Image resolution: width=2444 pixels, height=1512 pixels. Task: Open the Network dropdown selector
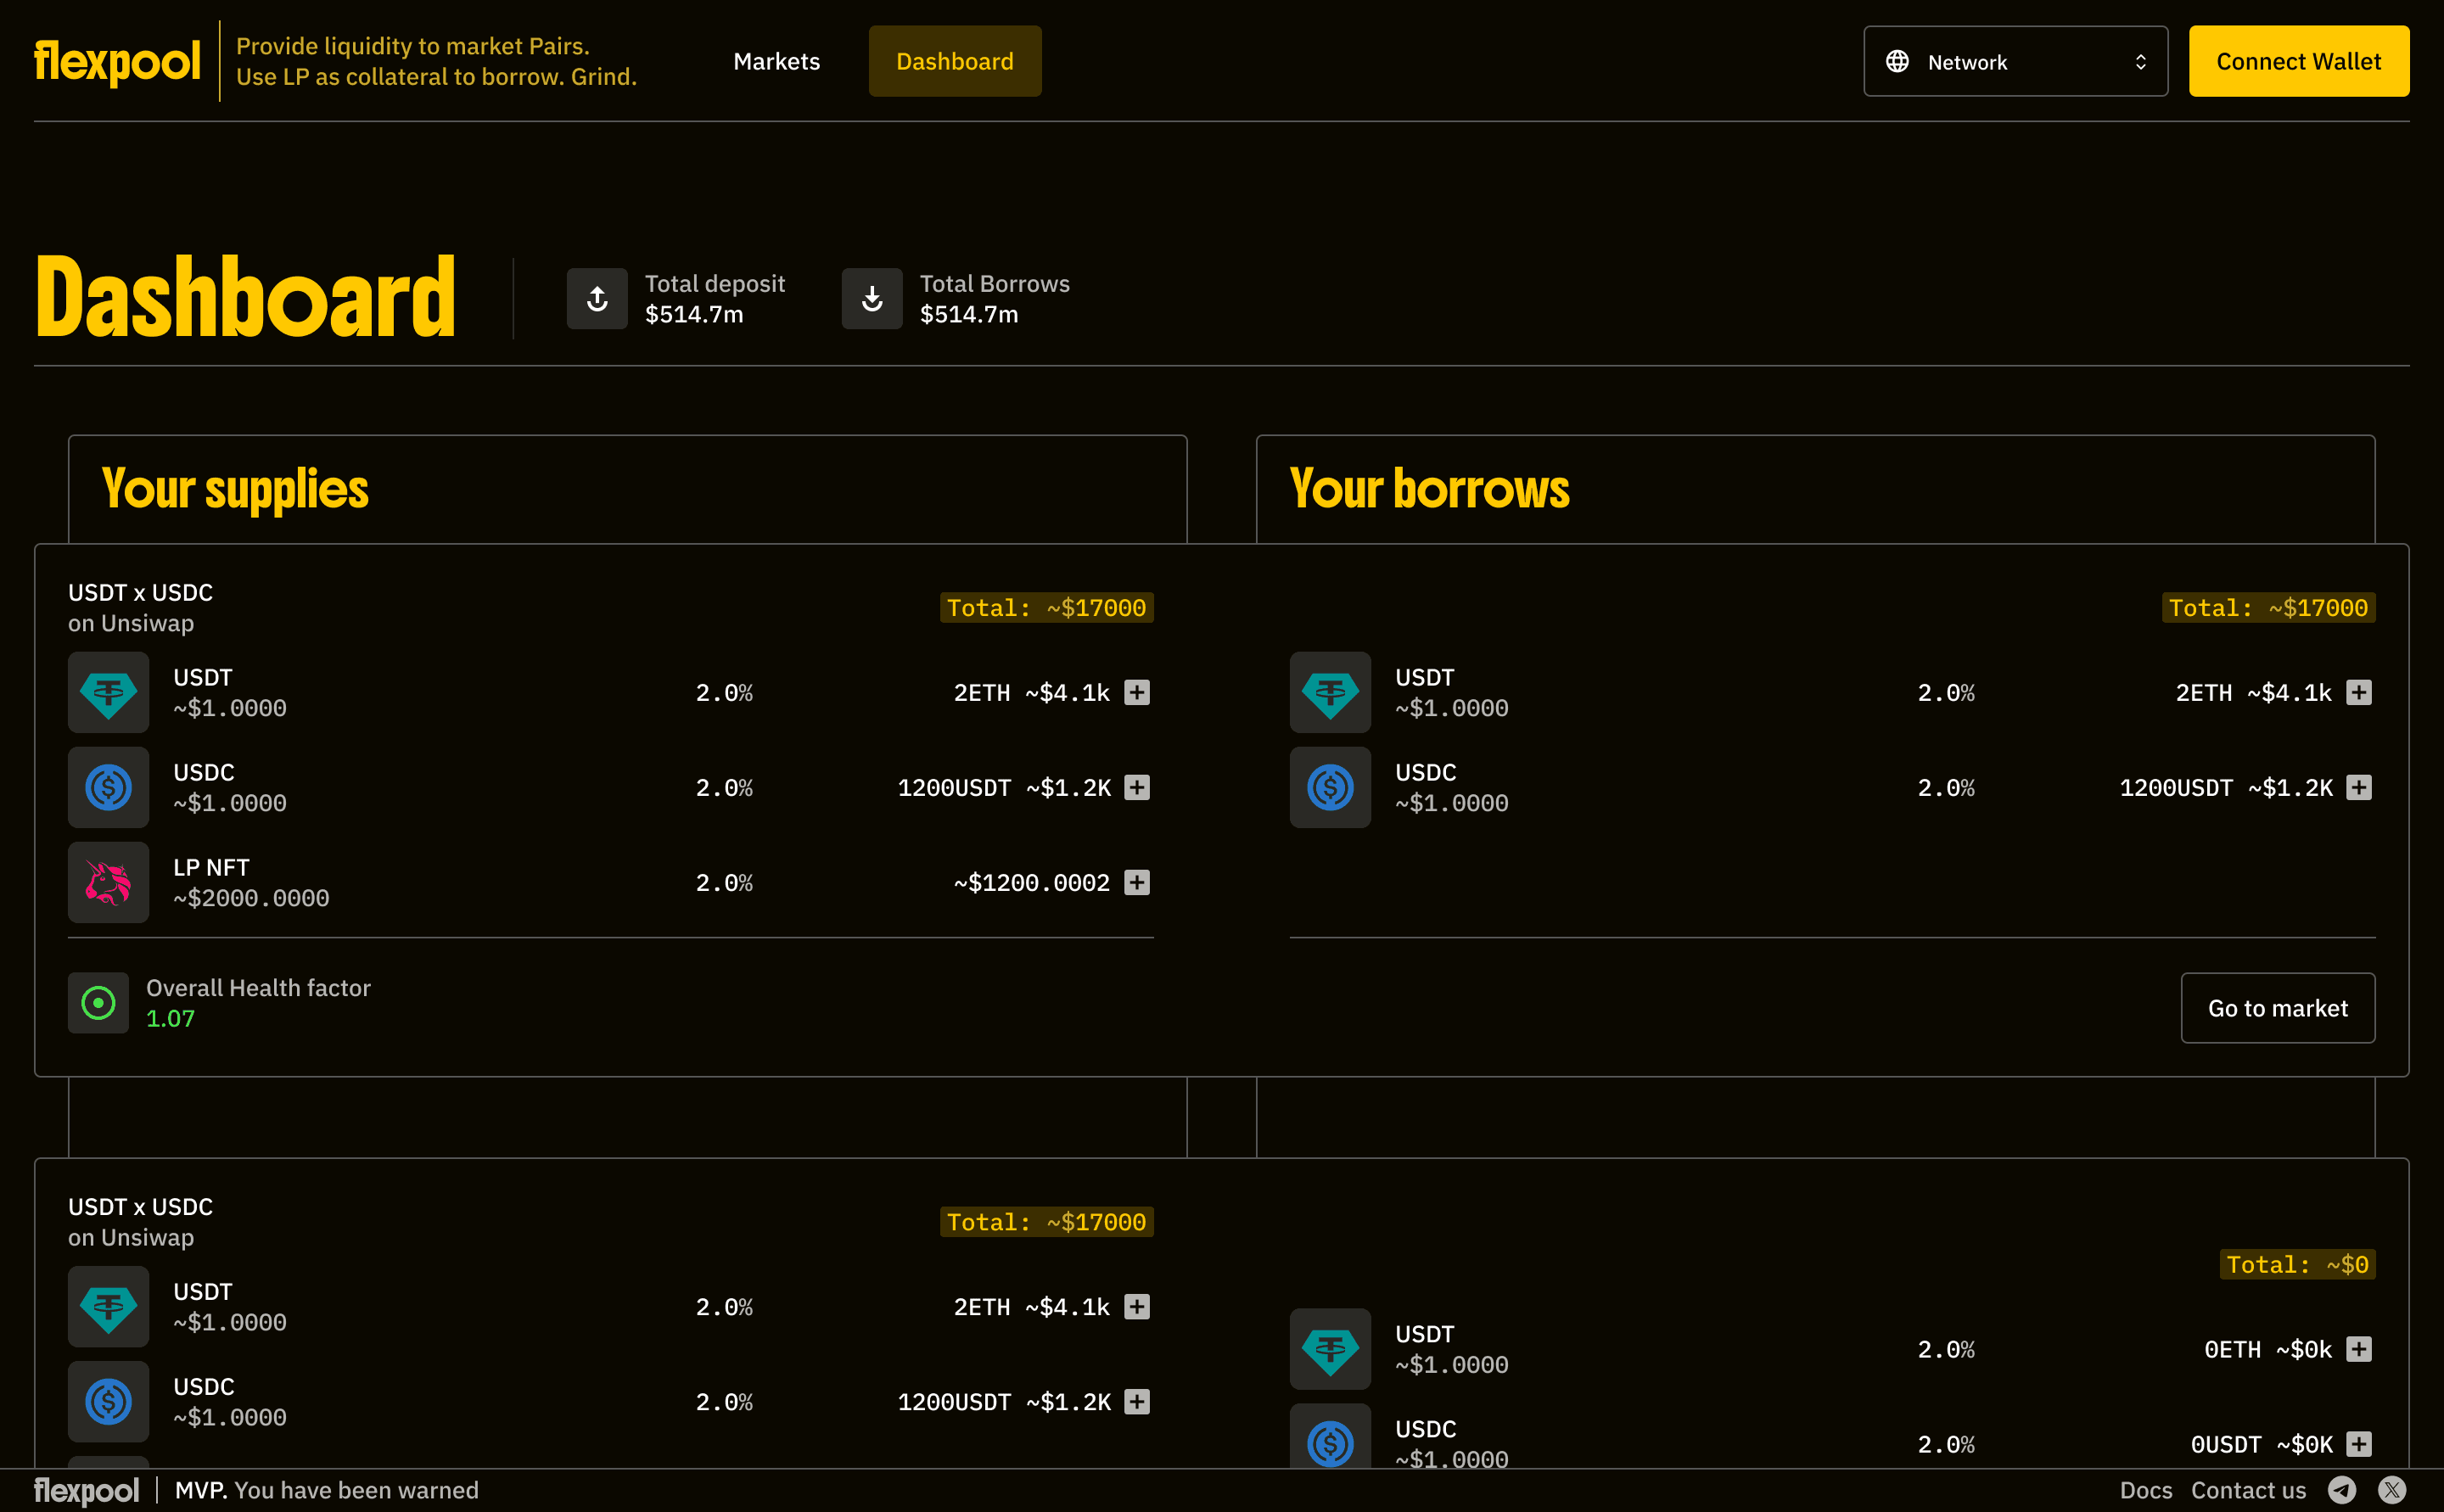point(2016,61)
